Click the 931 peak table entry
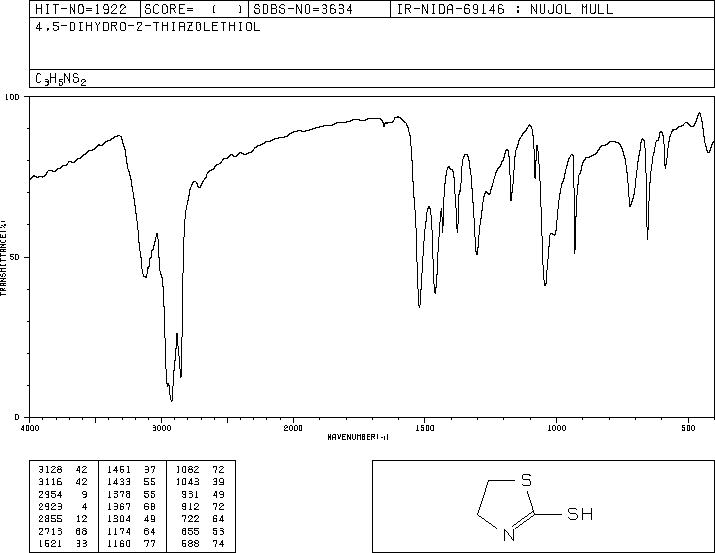The image size is (715, 553). pyautogui.click(x=202, y=494)
